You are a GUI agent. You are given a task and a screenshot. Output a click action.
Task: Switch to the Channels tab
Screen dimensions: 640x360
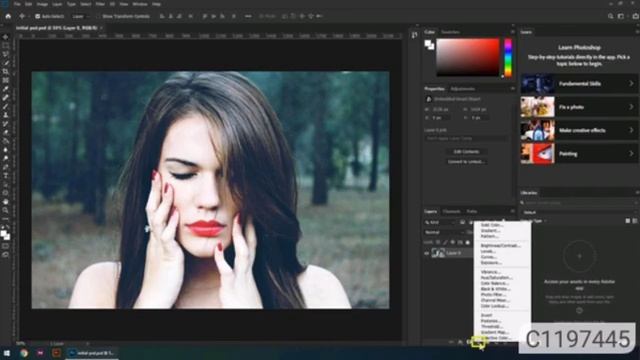coord(451,211)
